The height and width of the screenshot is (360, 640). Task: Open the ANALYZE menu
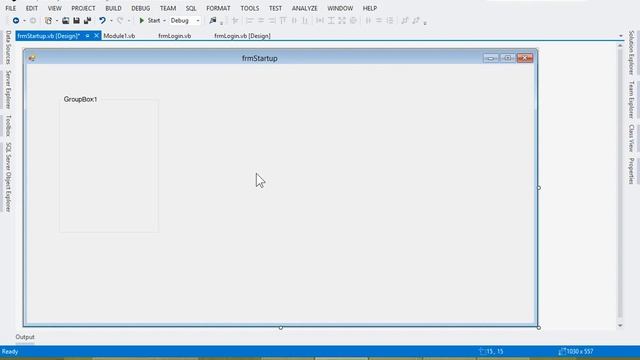tap(304, 8)
